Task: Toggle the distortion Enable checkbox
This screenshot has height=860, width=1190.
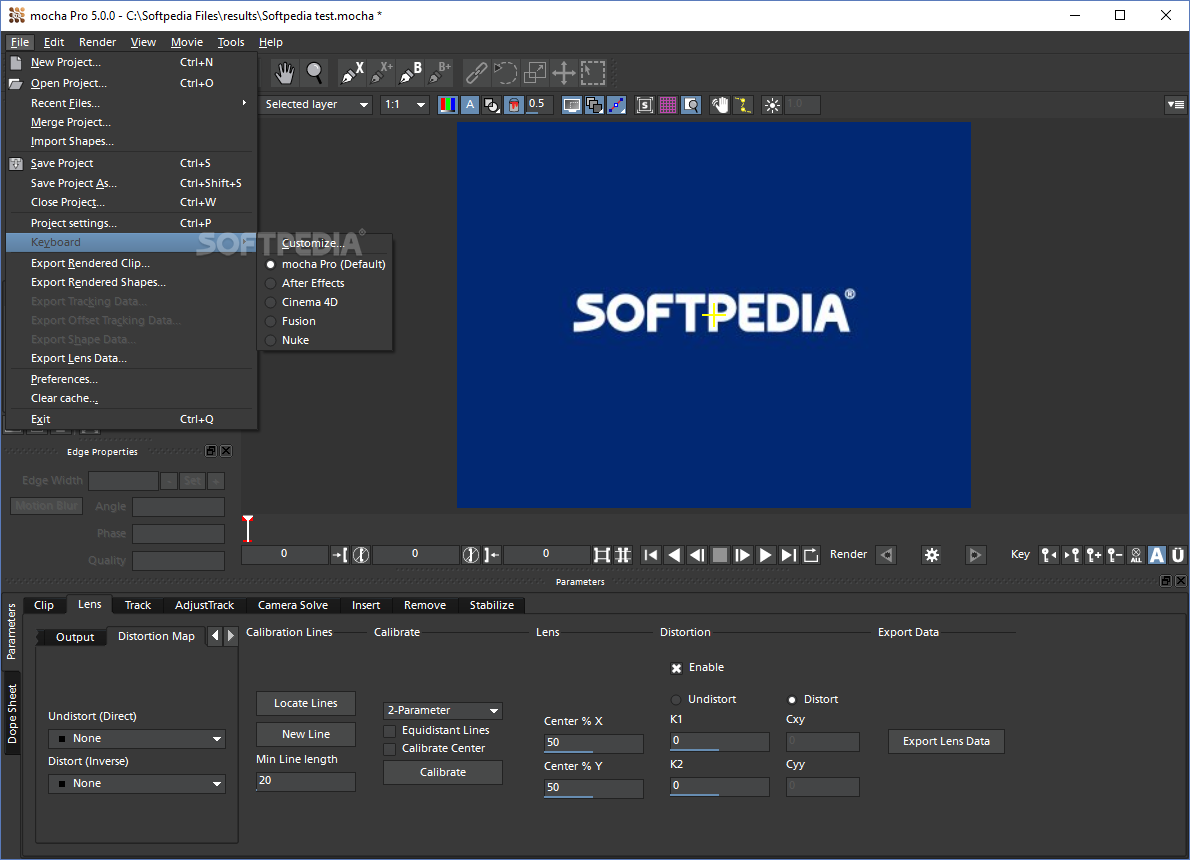Action: 676,668
